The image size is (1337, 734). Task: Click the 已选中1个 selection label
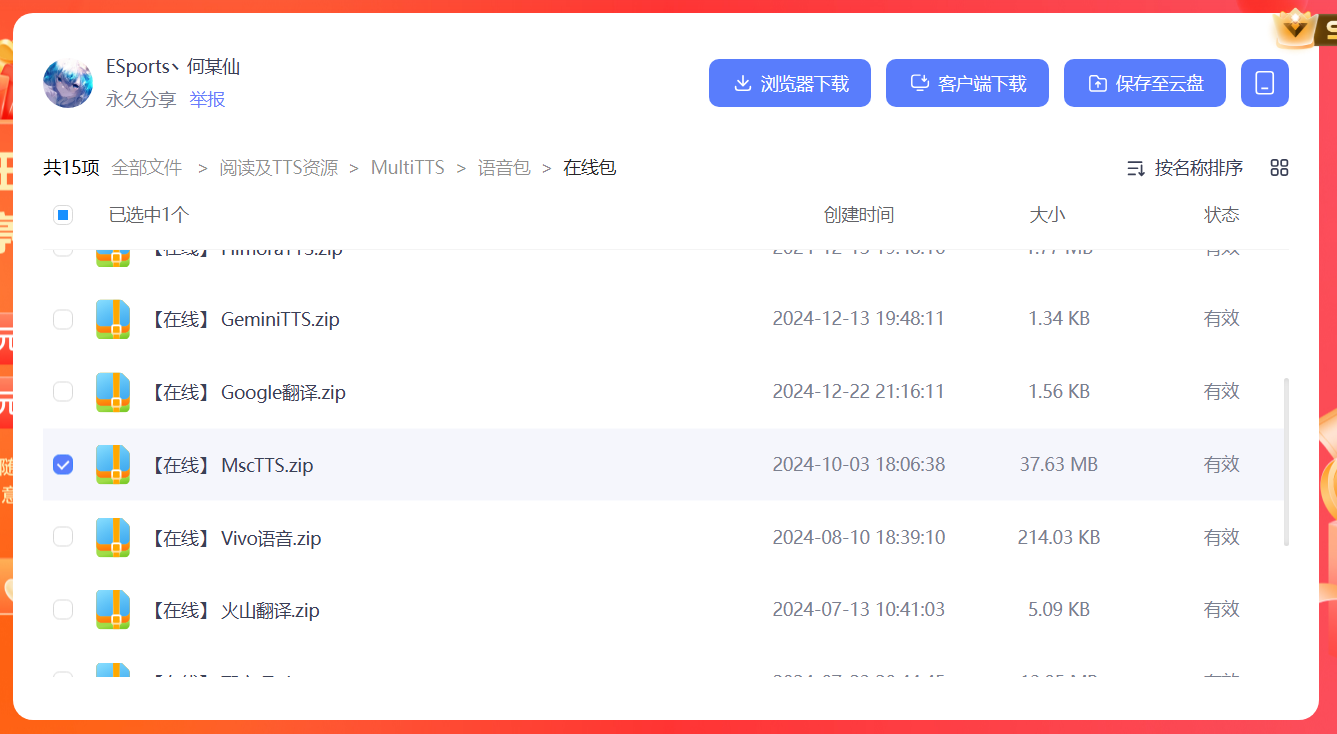click(149, 215)
